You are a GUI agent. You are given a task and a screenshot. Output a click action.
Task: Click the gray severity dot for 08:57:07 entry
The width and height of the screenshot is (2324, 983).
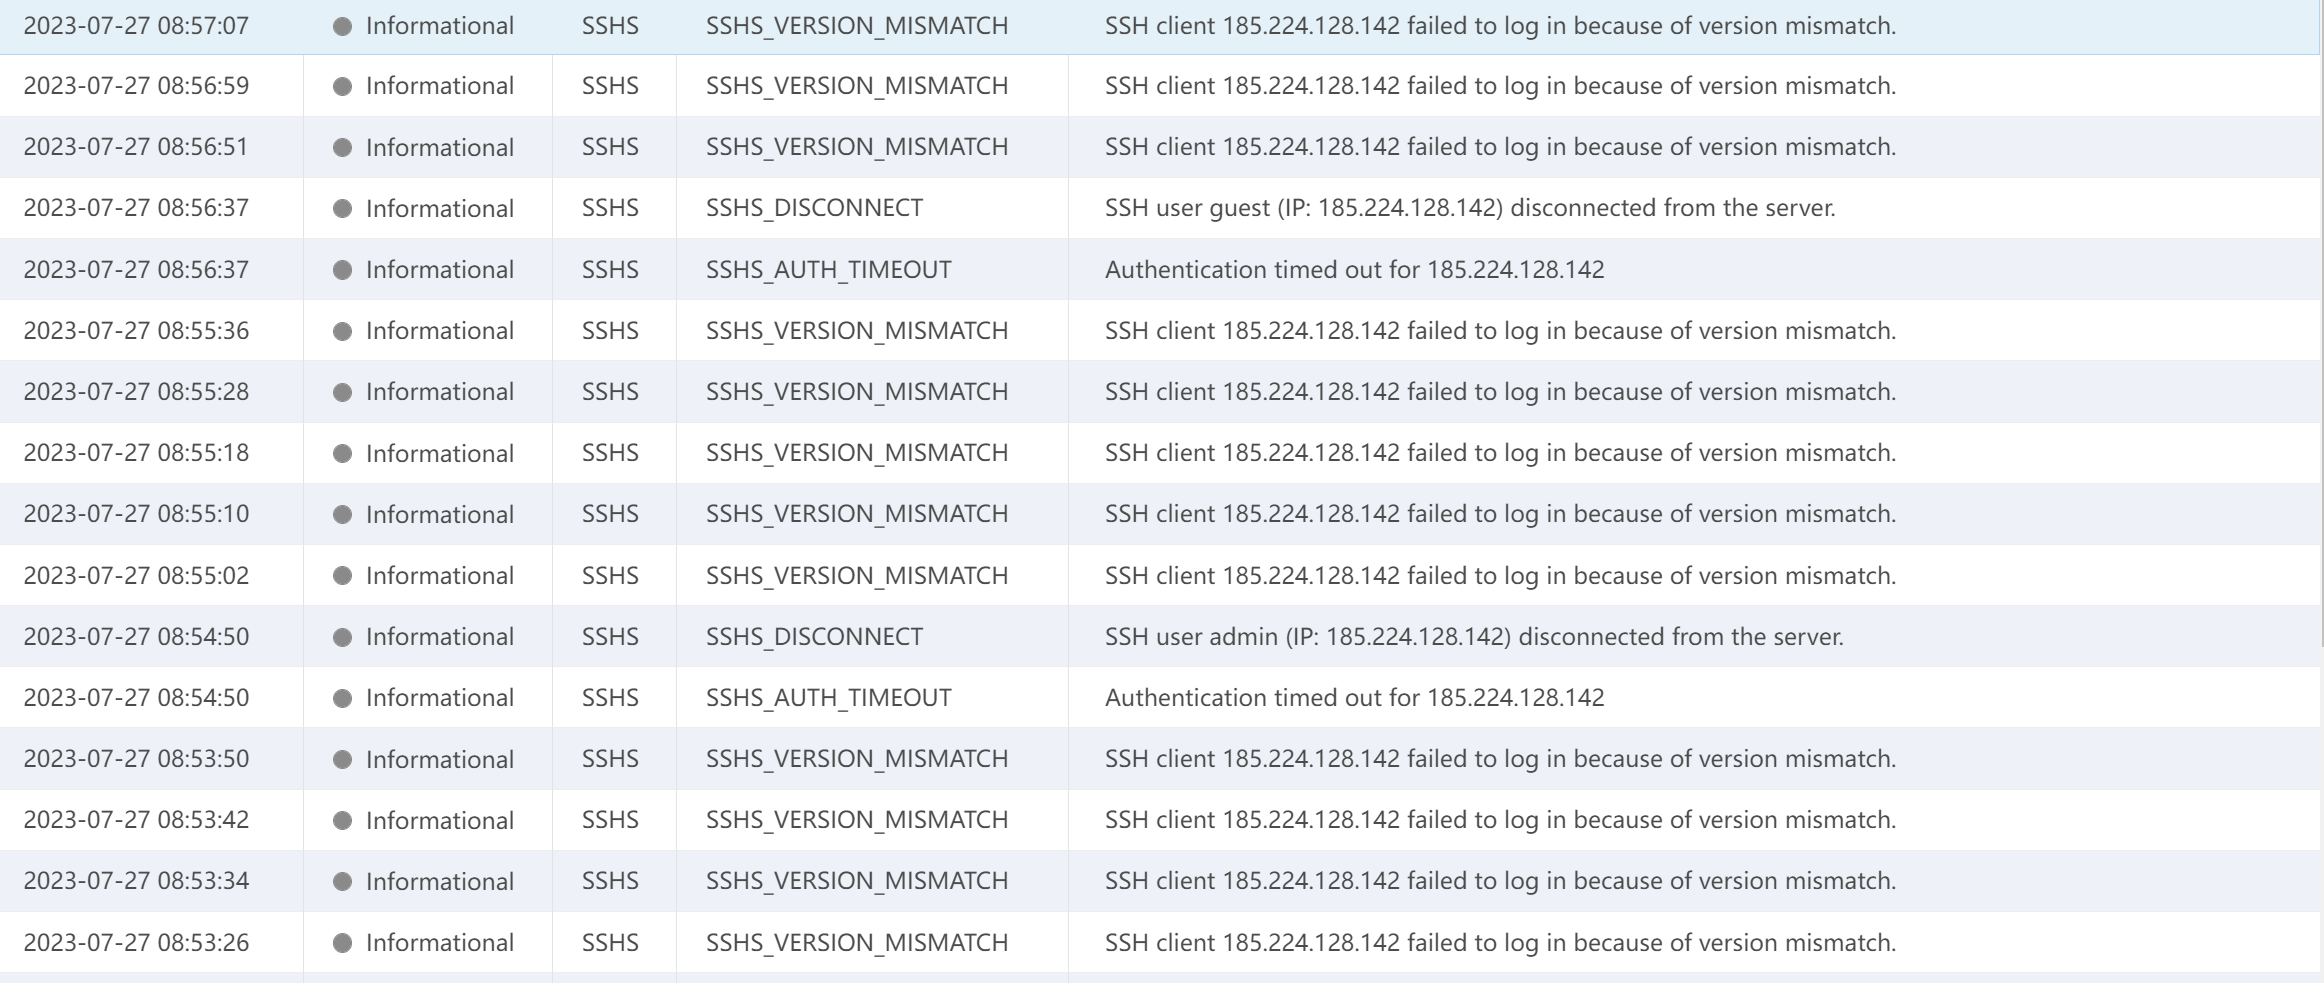tap(342, 27)
